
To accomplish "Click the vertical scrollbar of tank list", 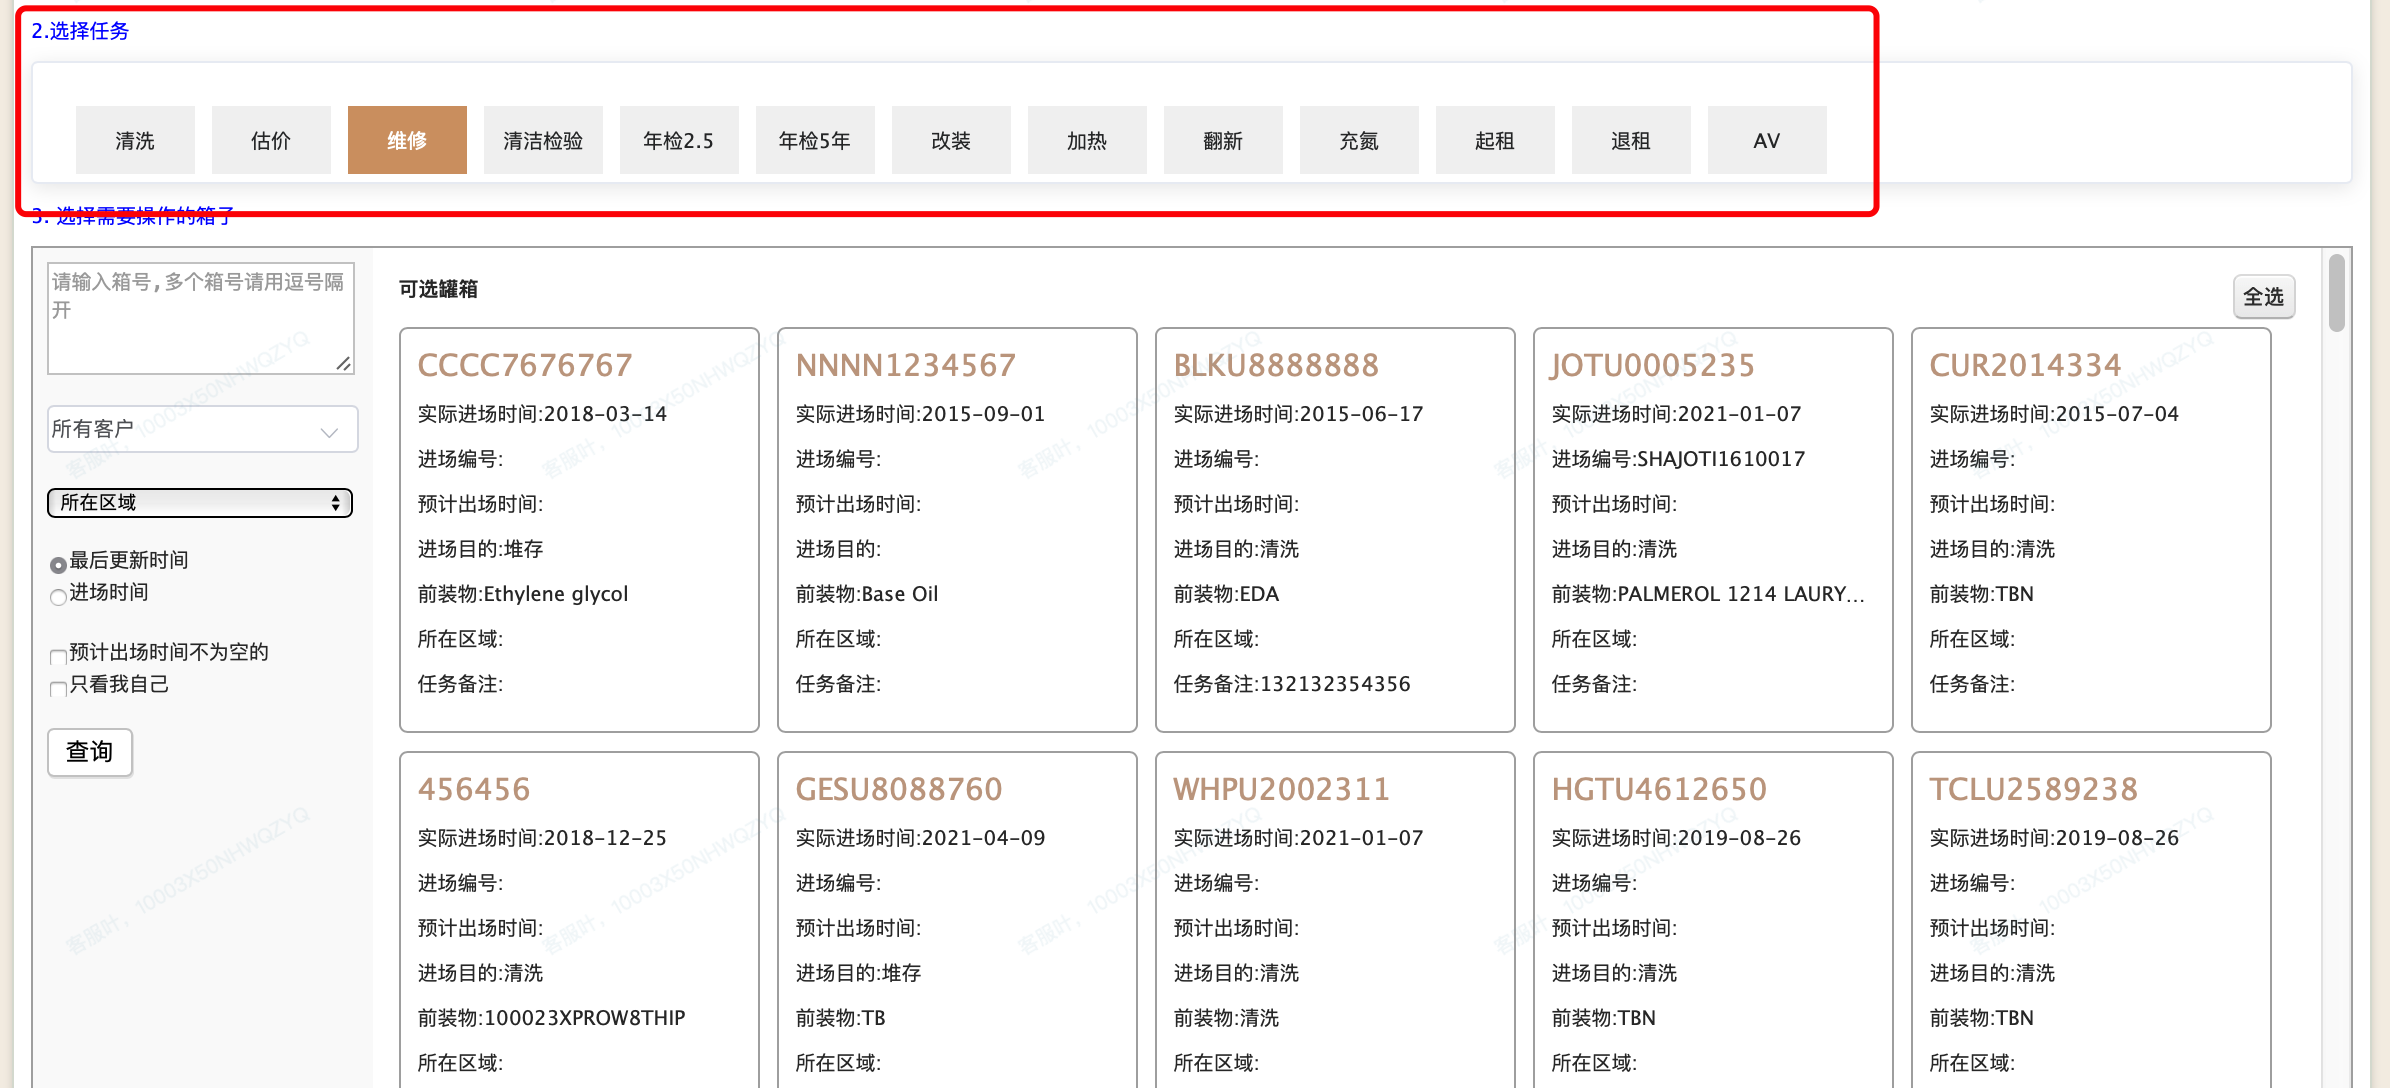I will click(2336, 292).
